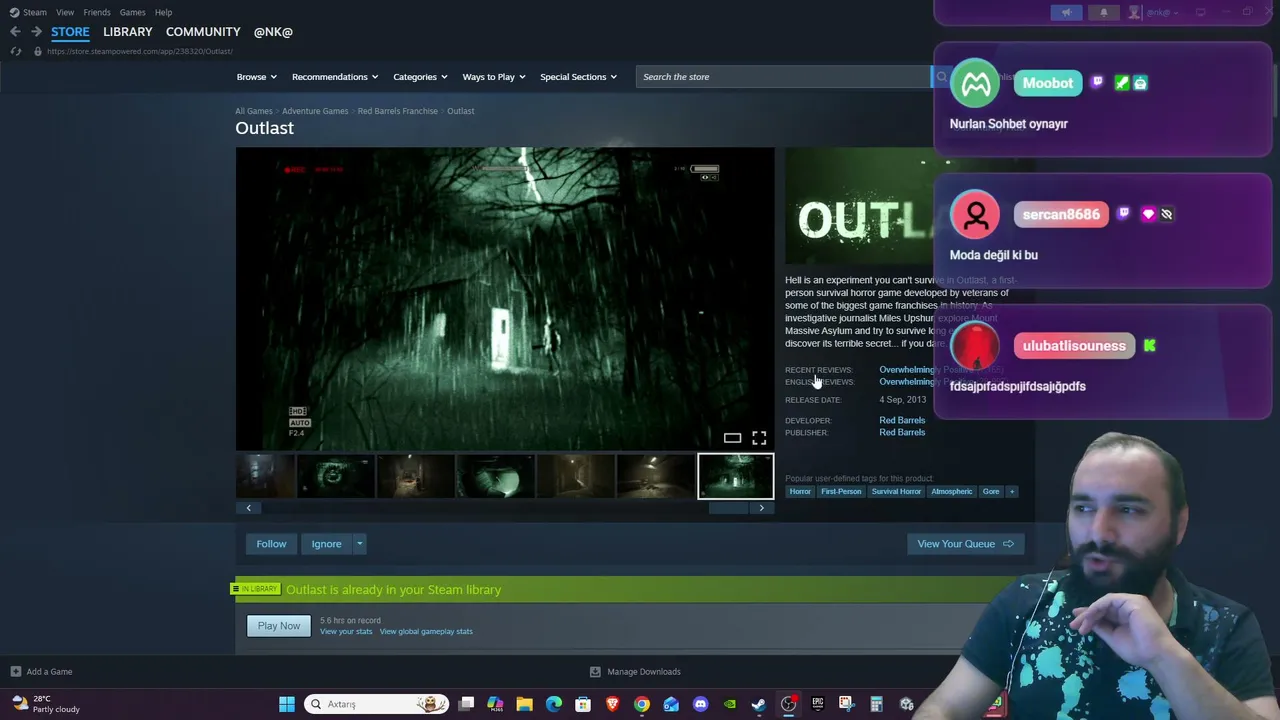Open Steam from the taskbar
The height and width of the screenshot is (720, 1280).
(759, 704)
